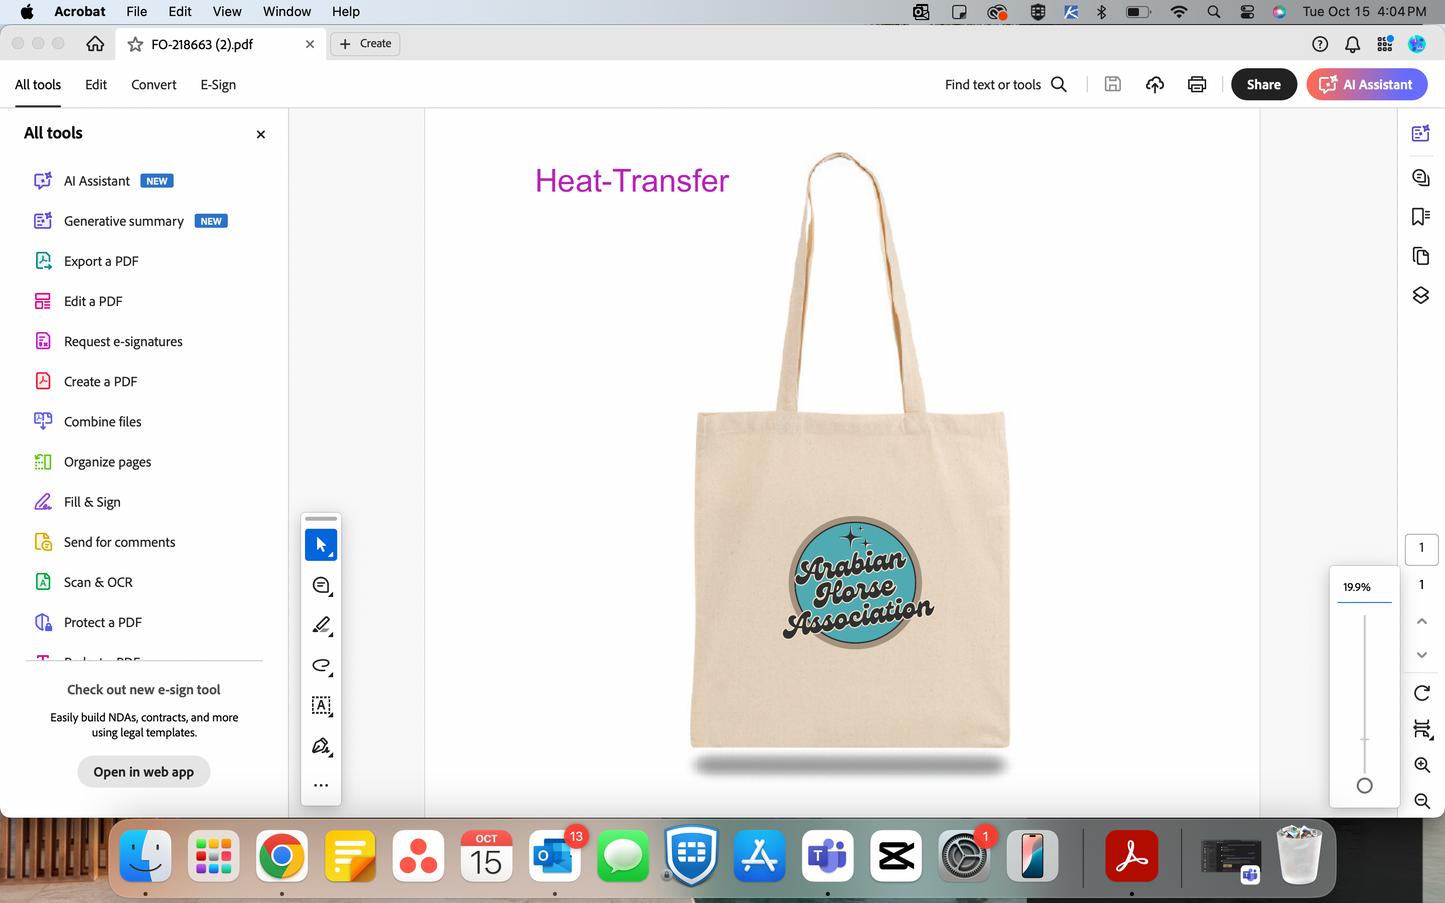Screen dimensions: 1445x903
Task: Click the Create new tab button
Action: 365,44
